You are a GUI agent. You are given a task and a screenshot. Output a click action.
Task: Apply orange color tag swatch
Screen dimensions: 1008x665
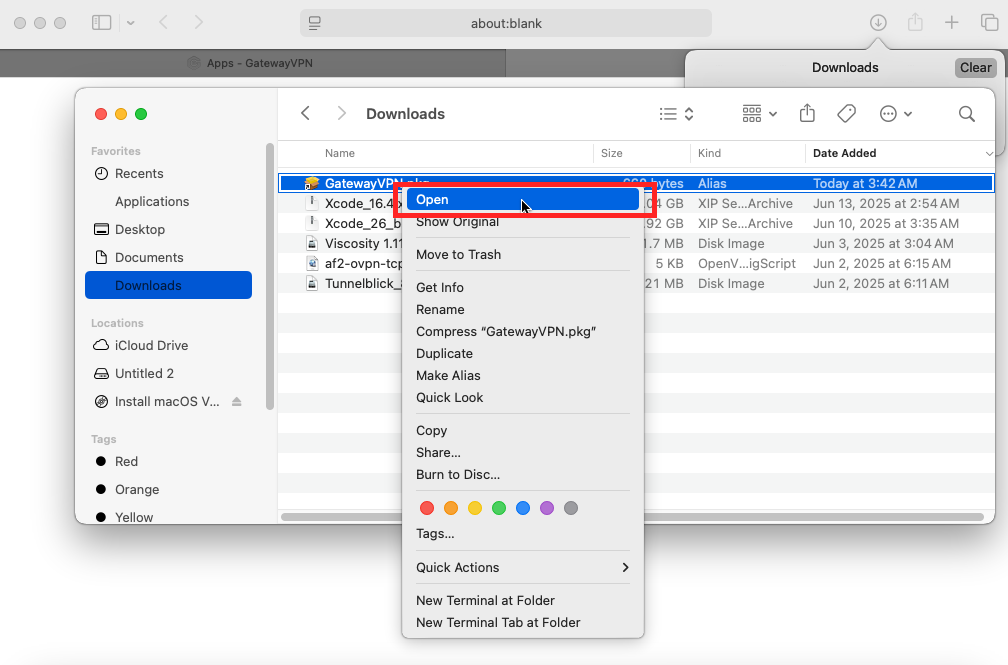point(451,508)
